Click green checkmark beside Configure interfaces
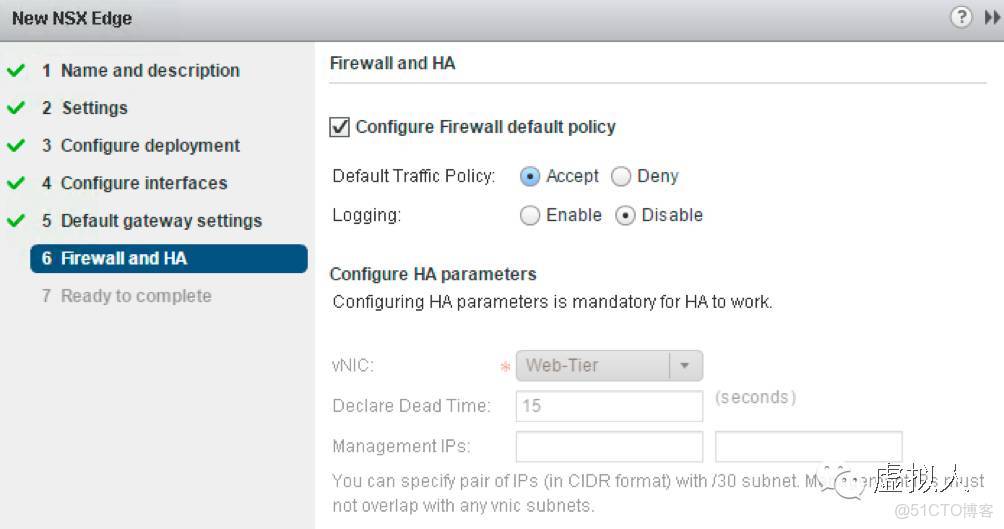The width and height of the screenshot is (1004, 529). pos(15,183)
